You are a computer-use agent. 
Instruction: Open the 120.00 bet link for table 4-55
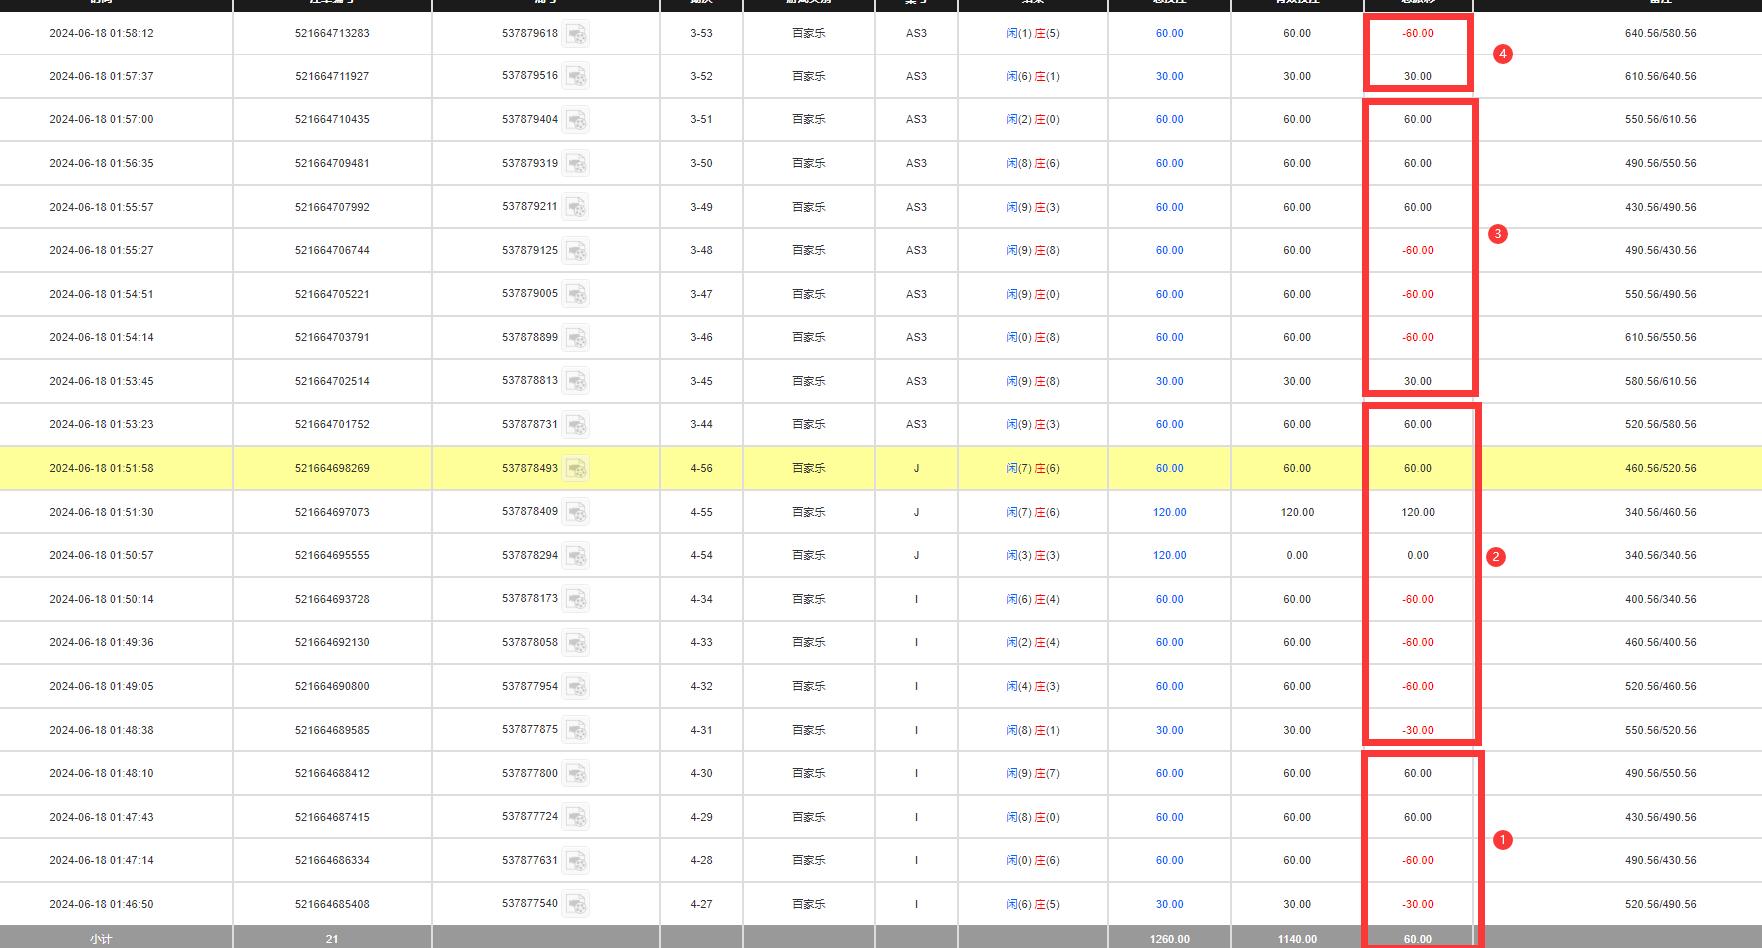(1169, 512)
